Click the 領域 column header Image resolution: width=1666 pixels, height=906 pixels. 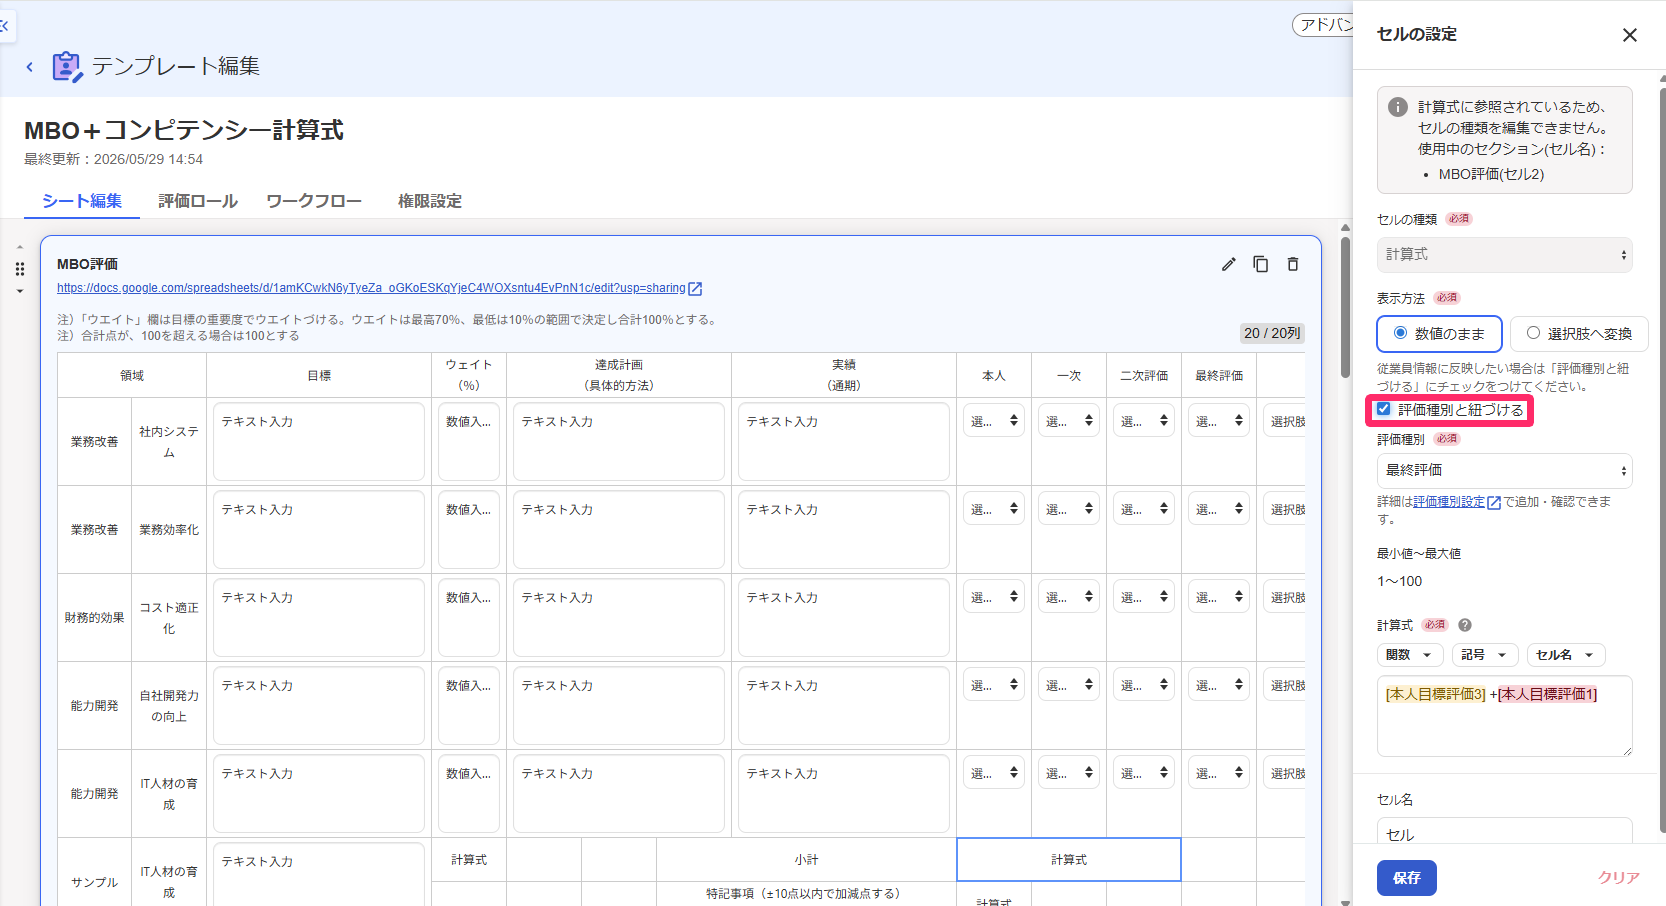132,376
